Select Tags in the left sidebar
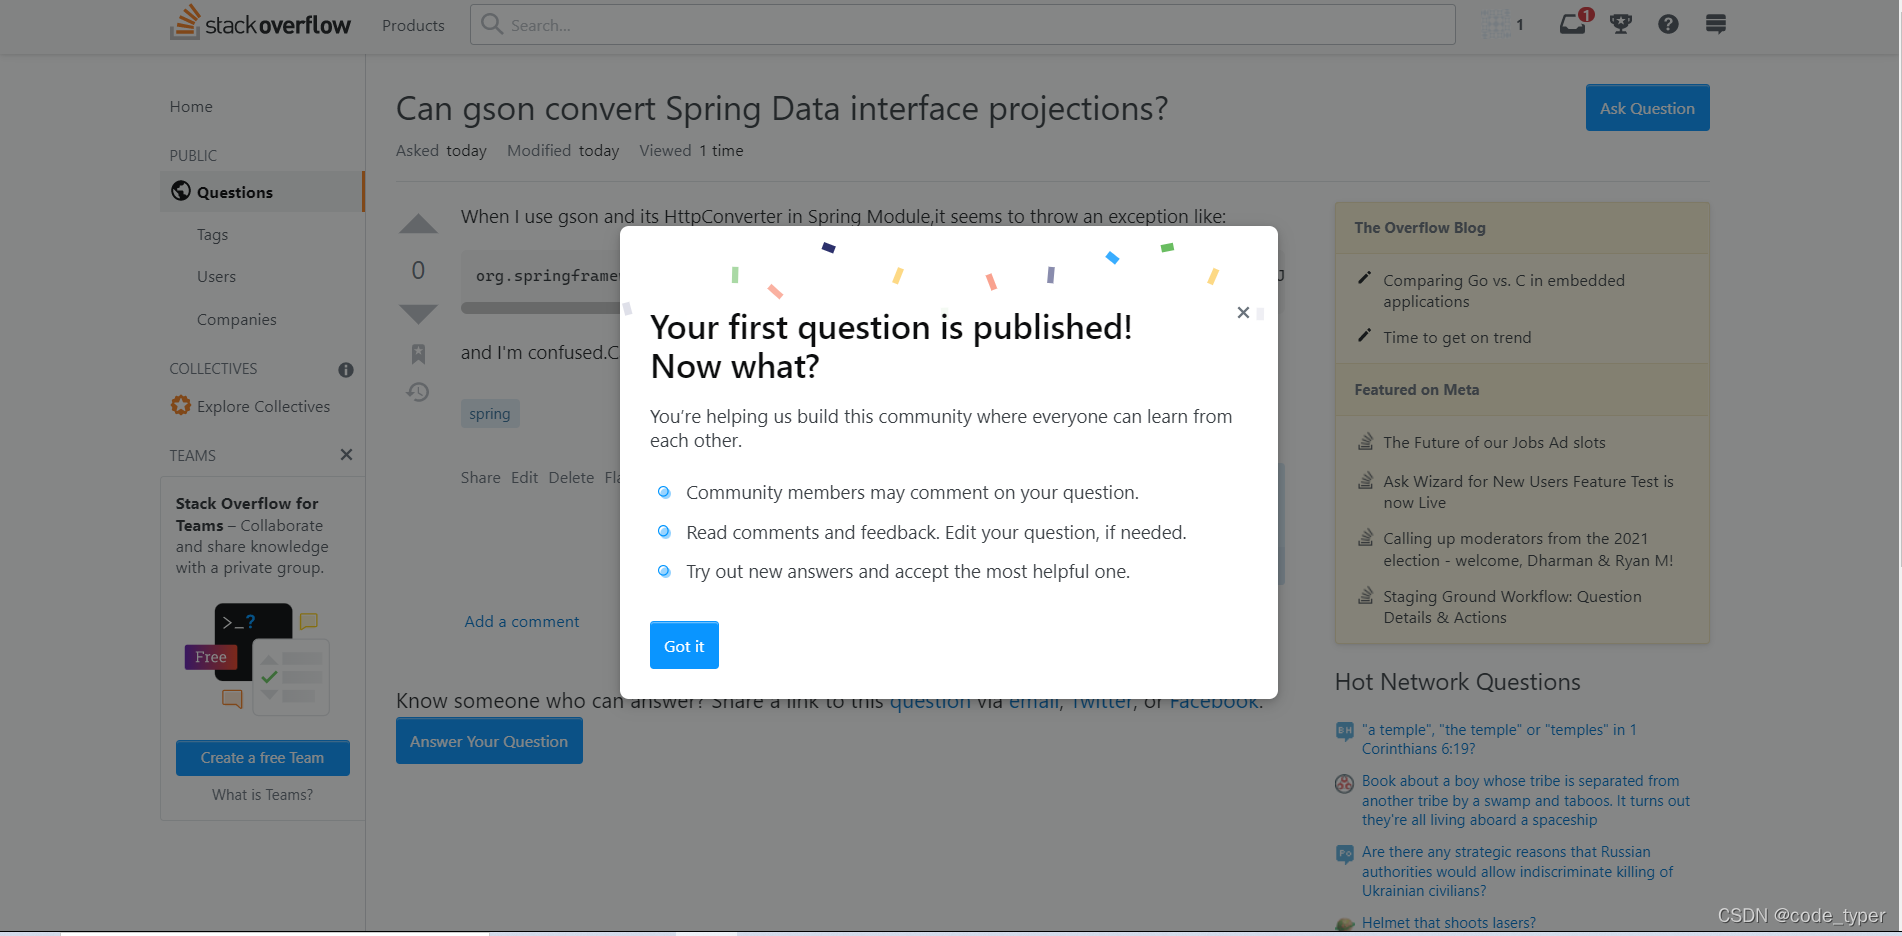 212,235
